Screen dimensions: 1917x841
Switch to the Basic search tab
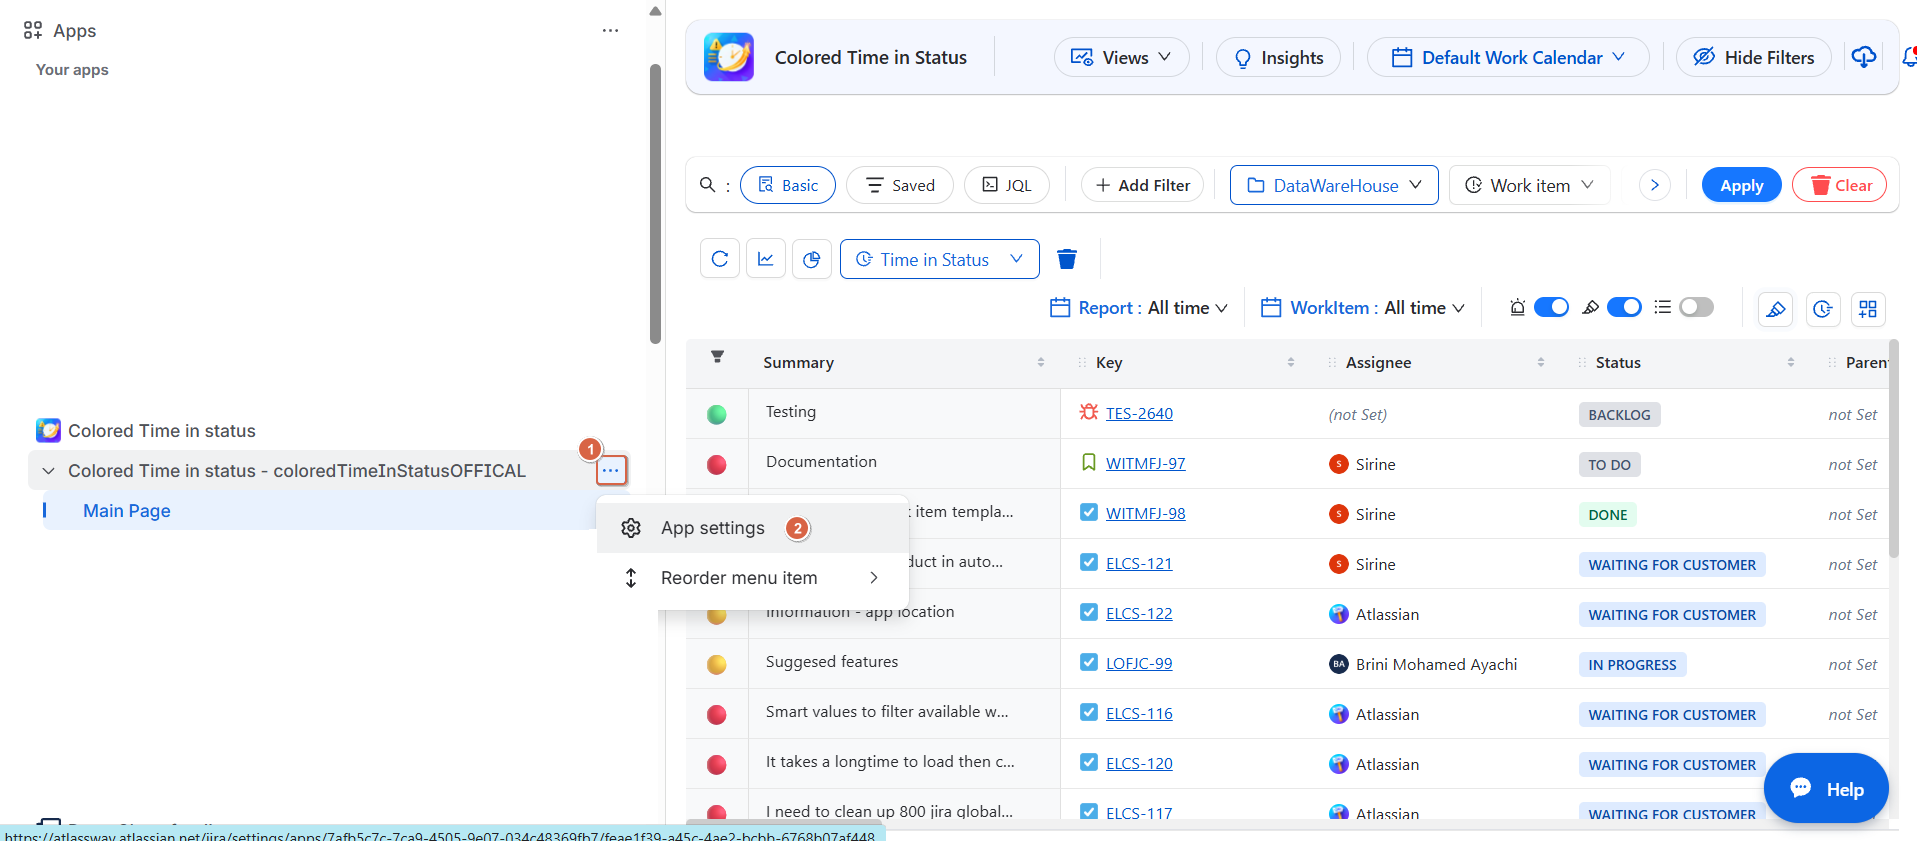[x=788, y=185]
